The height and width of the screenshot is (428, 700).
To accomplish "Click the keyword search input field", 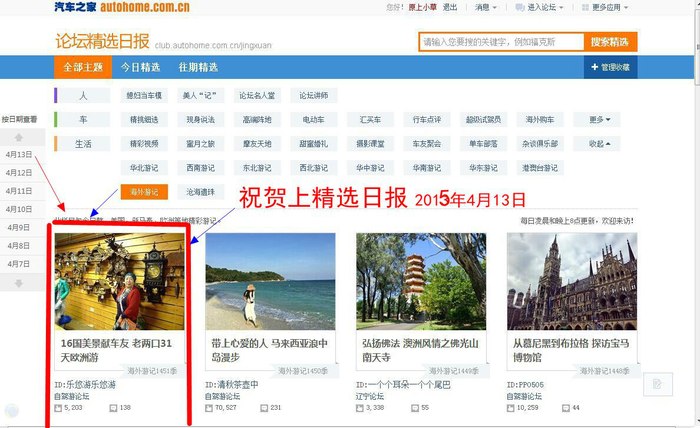I will pos(500,42).
